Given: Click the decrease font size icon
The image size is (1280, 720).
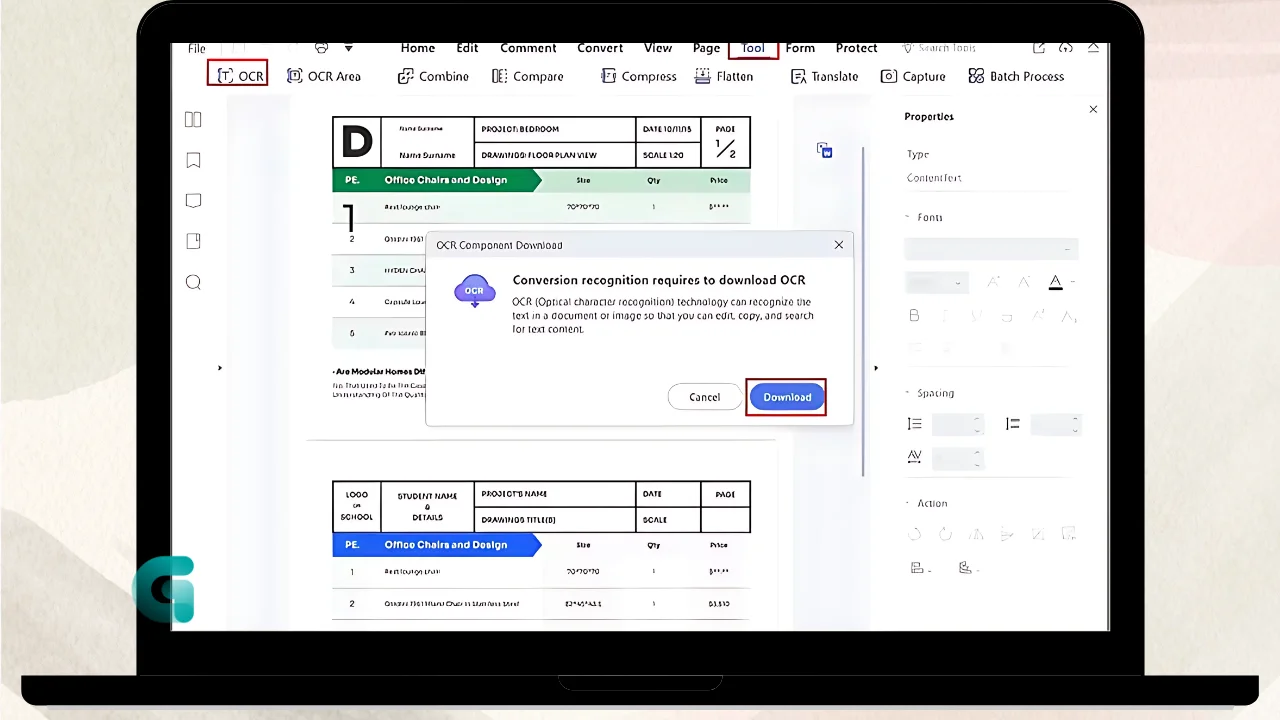Looking at the screenshot, I should tap(1023, 282).
